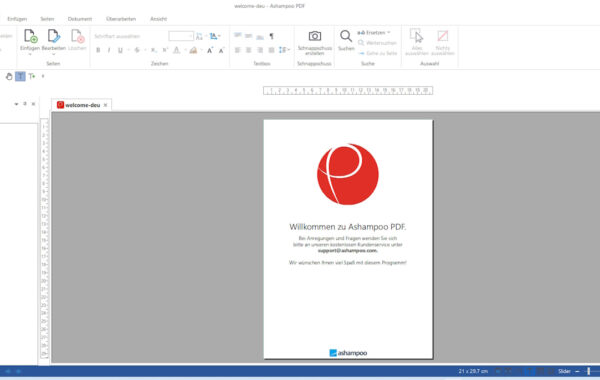
Task: Increase font size with larger A icon
Action: (x=210, y=50)
